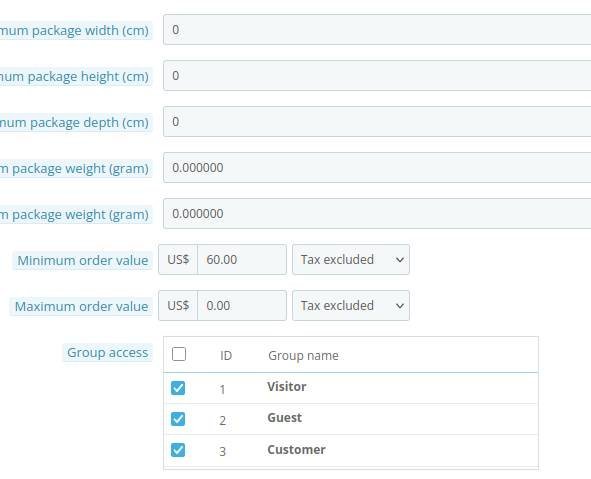Focus the package height input field
591x479 pixels.
pyautogui.click(x=377, y=76)
